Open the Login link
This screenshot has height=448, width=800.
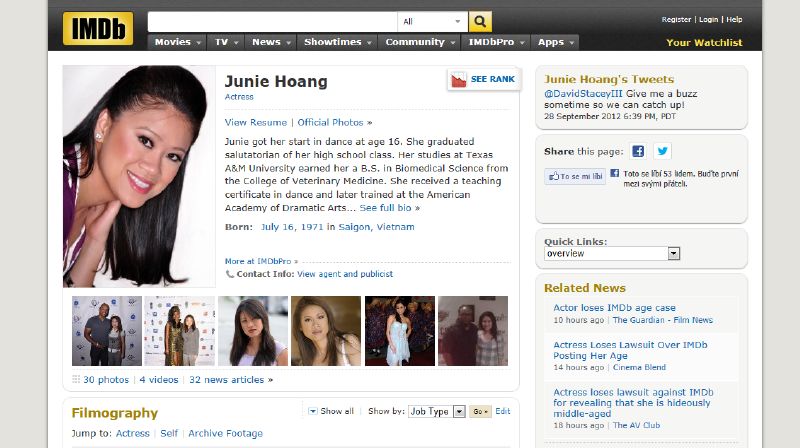coord(708,19)
